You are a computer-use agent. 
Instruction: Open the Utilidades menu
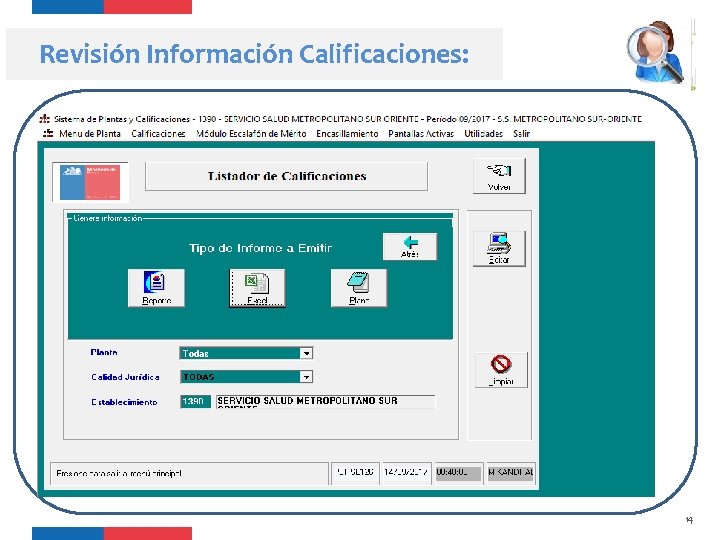484,134
